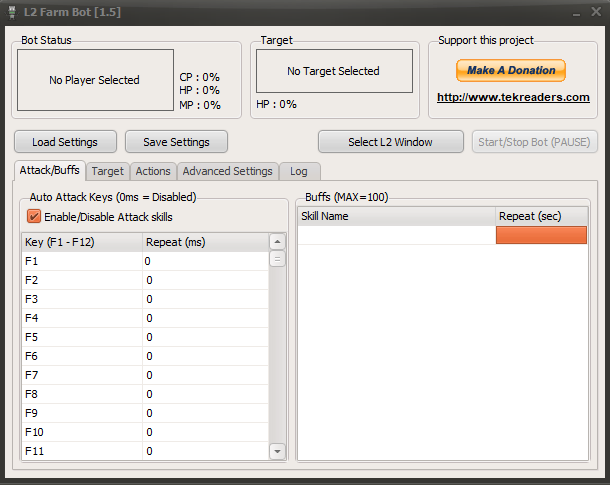Click the attack keys list scroll-up arrow
The width and height of the screenshot is (610, 485).
tap(277, 242)
